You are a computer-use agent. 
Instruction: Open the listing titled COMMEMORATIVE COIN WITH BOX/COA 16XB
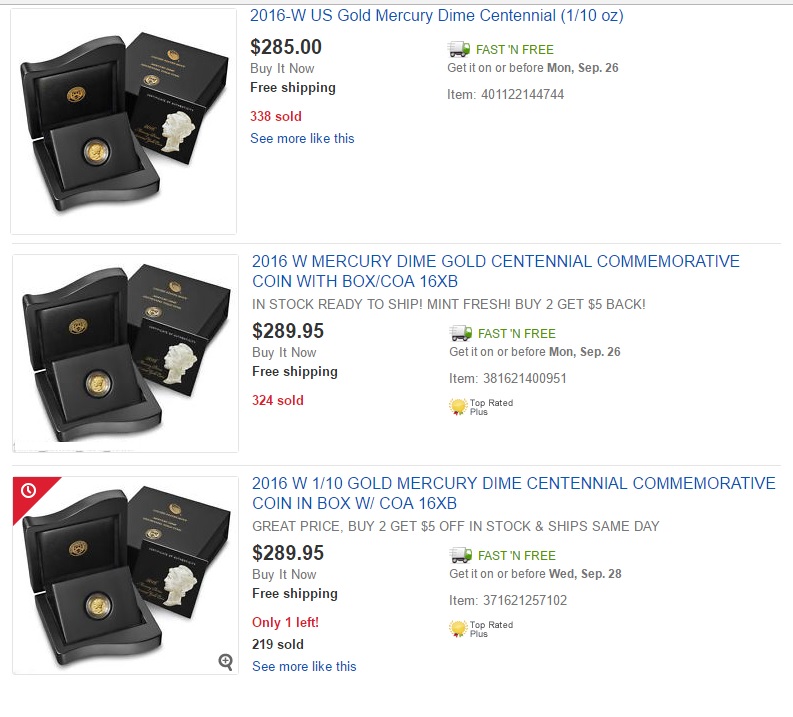[495, 271]
